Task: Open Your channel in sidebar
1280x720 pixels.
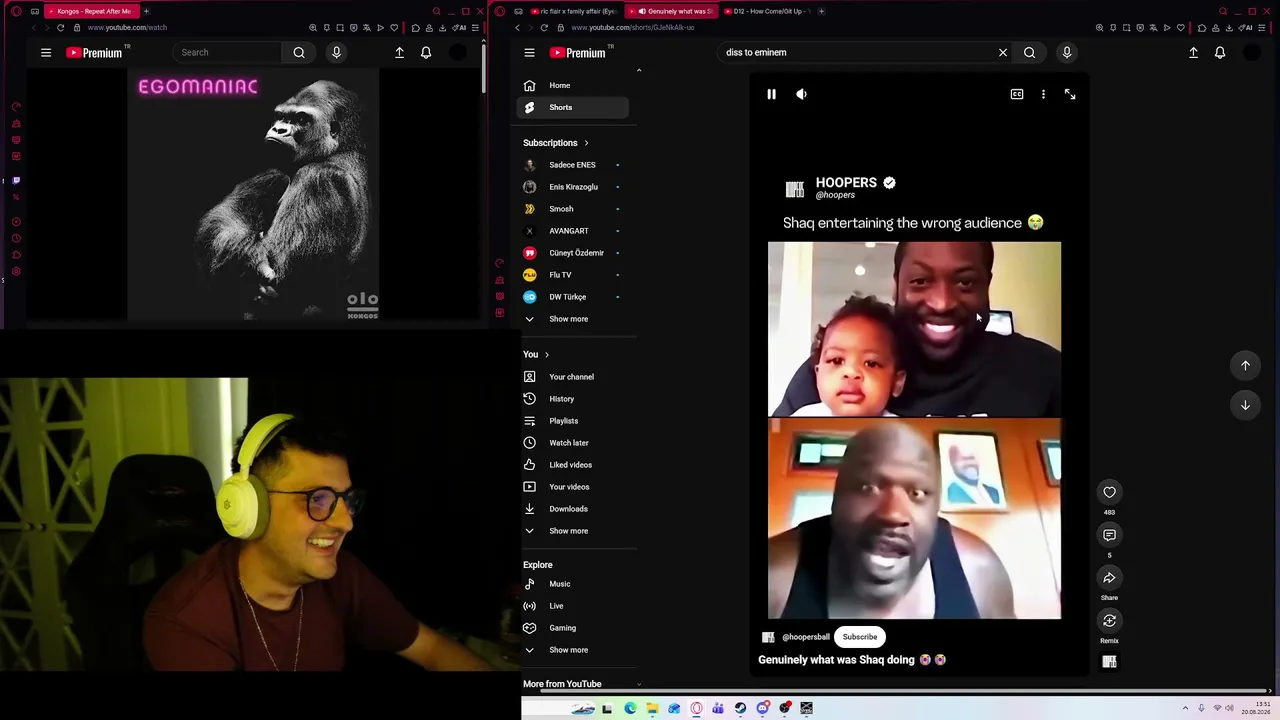Action: [573, 377]
